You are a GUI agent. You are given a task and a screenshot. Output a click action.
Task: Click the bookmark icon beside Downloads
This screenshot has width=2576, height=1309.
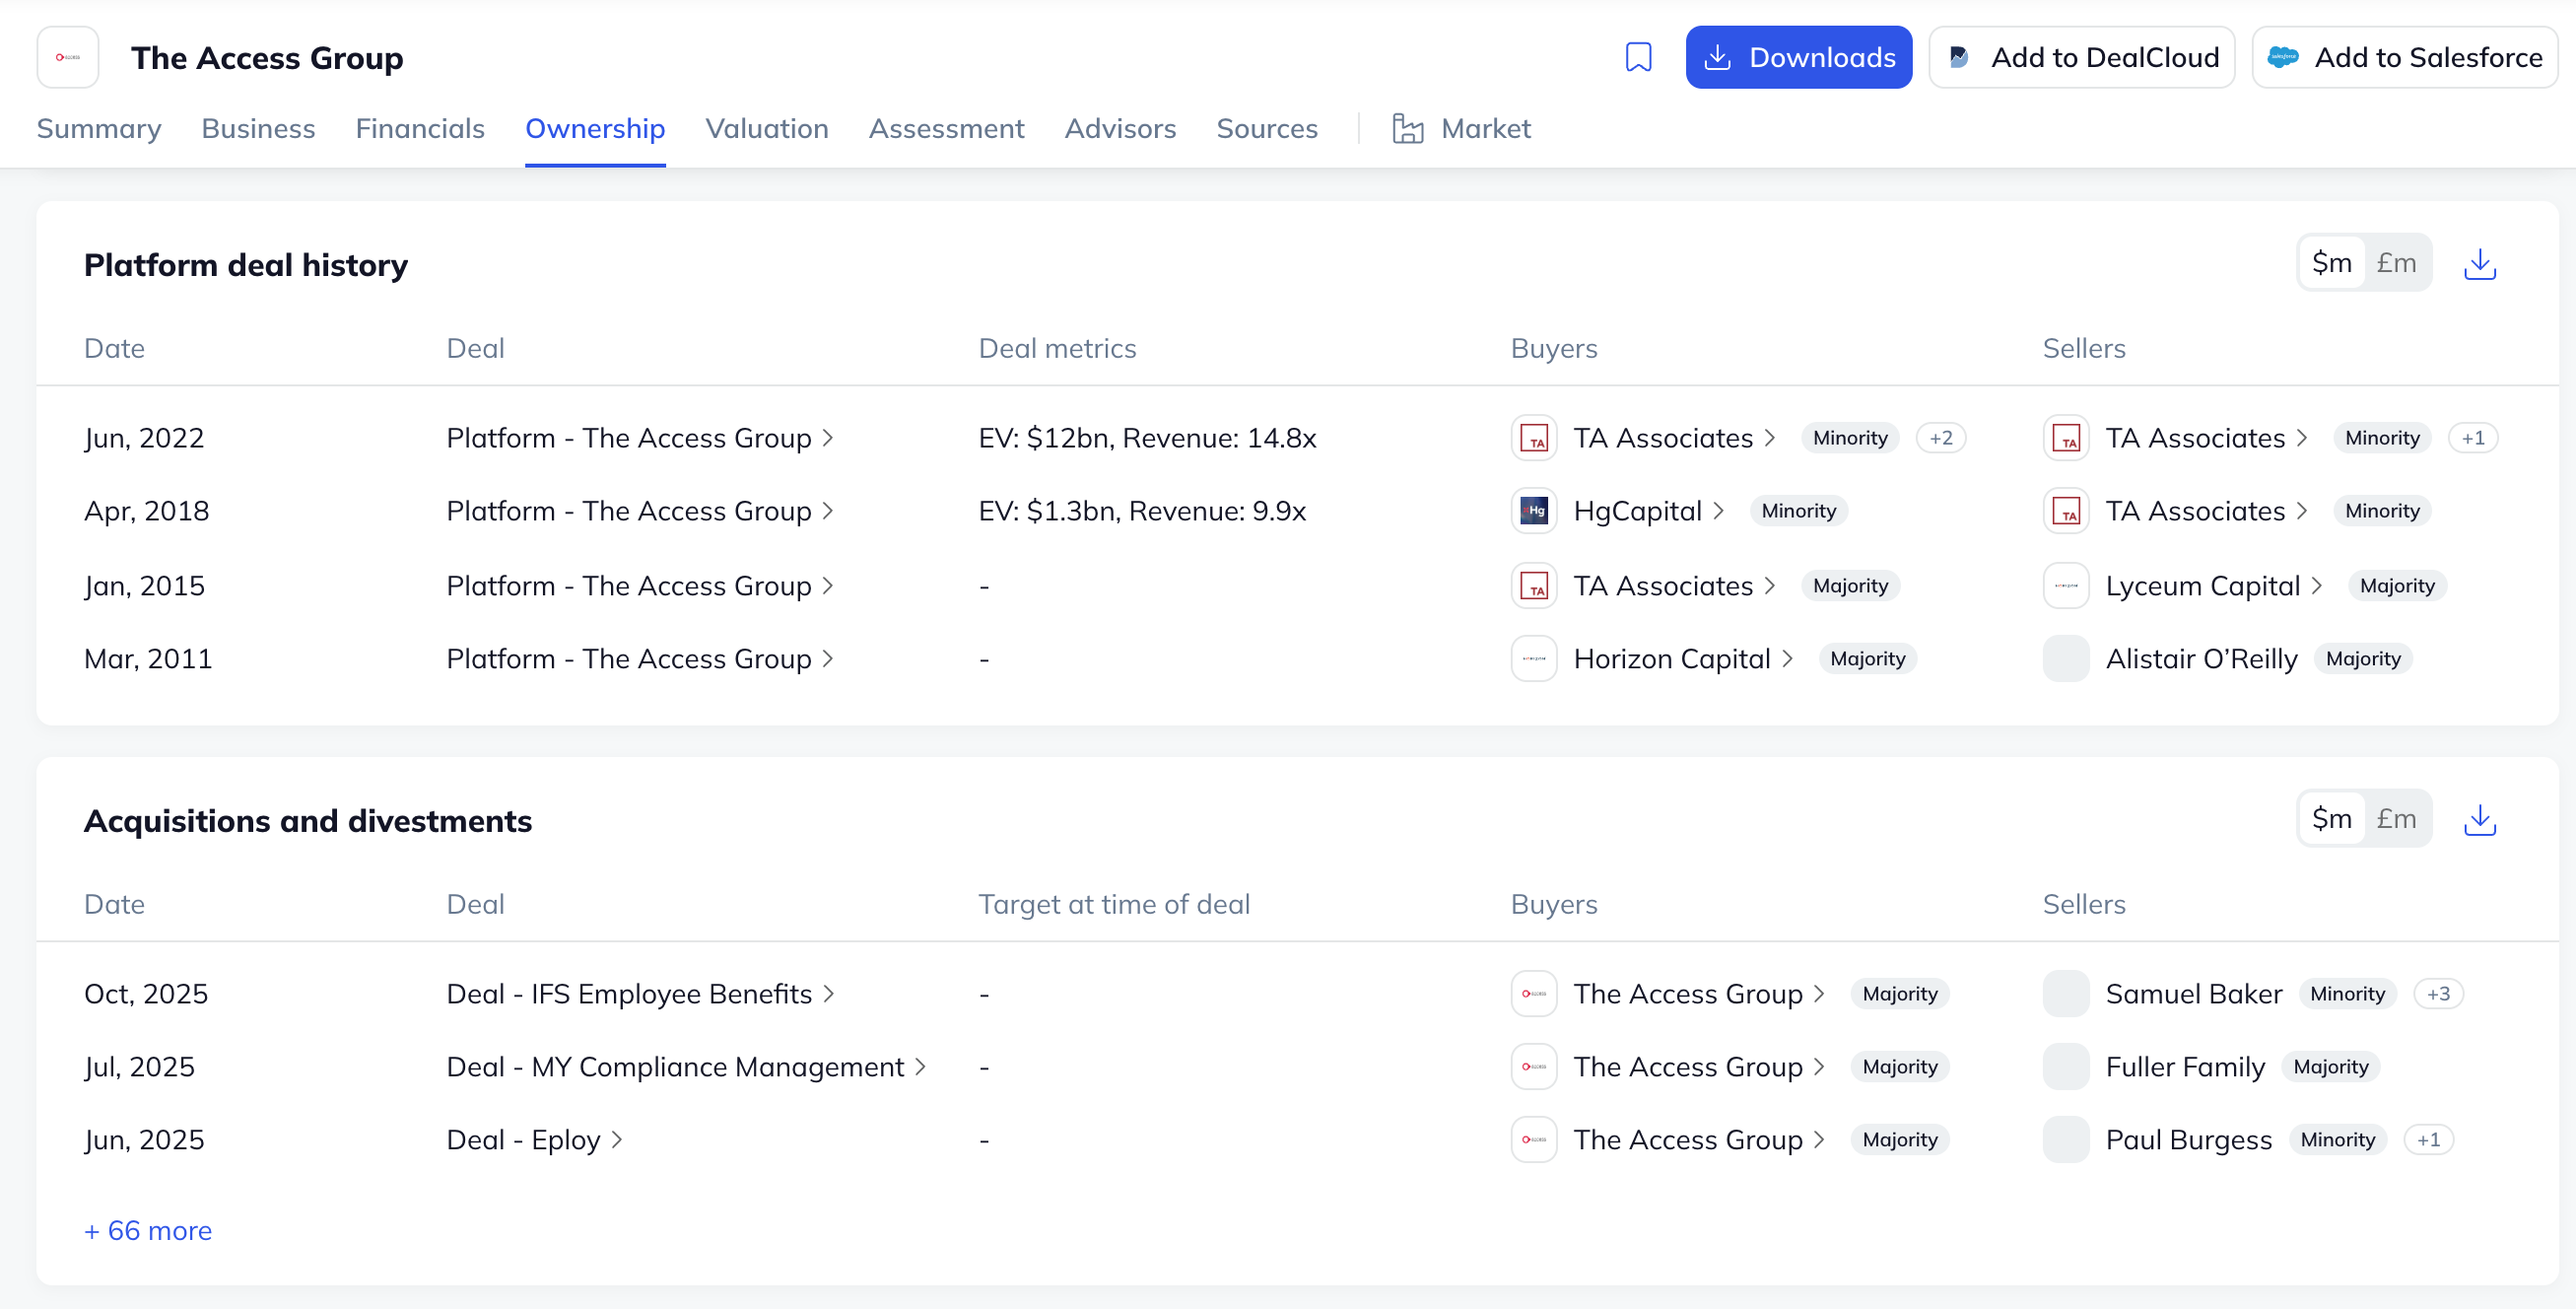(x=1638, y=57)
